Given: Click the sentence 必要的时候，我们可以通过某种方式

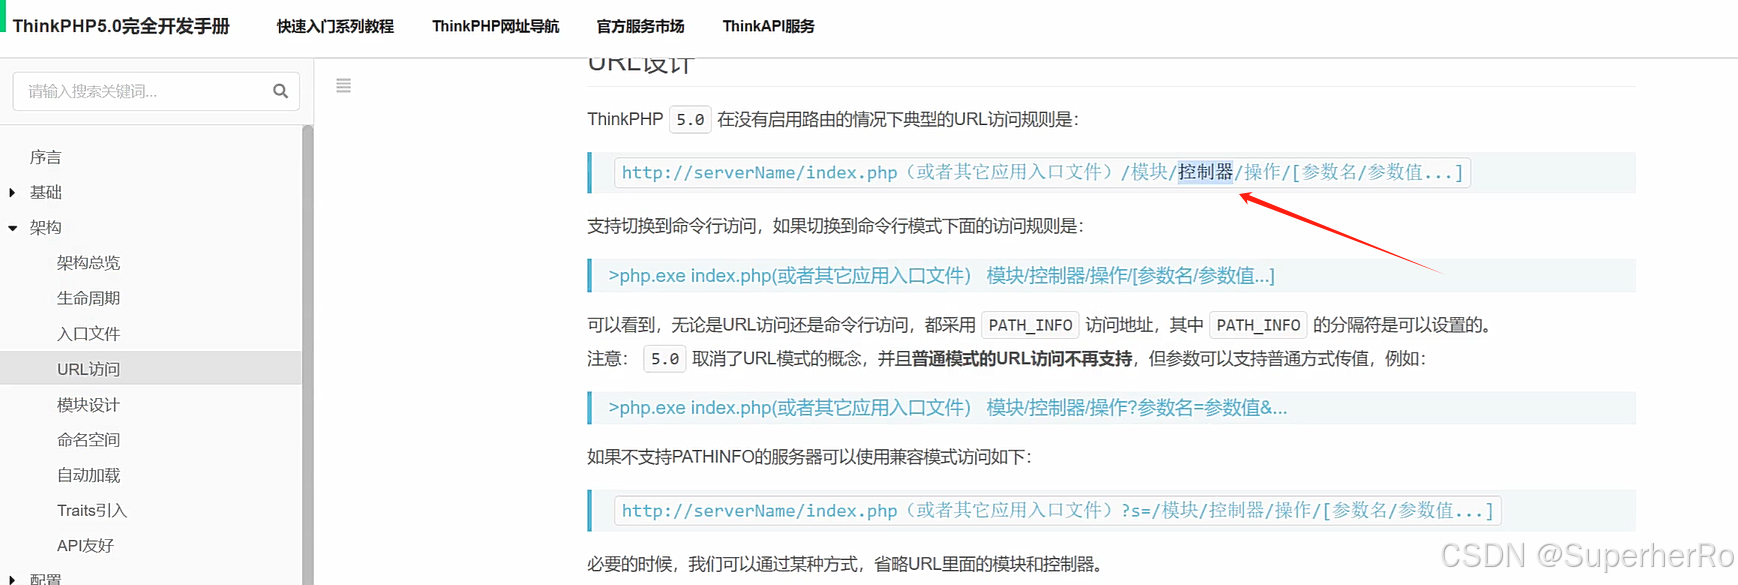Looking at the screenshot, I should (x=848, y=564).
